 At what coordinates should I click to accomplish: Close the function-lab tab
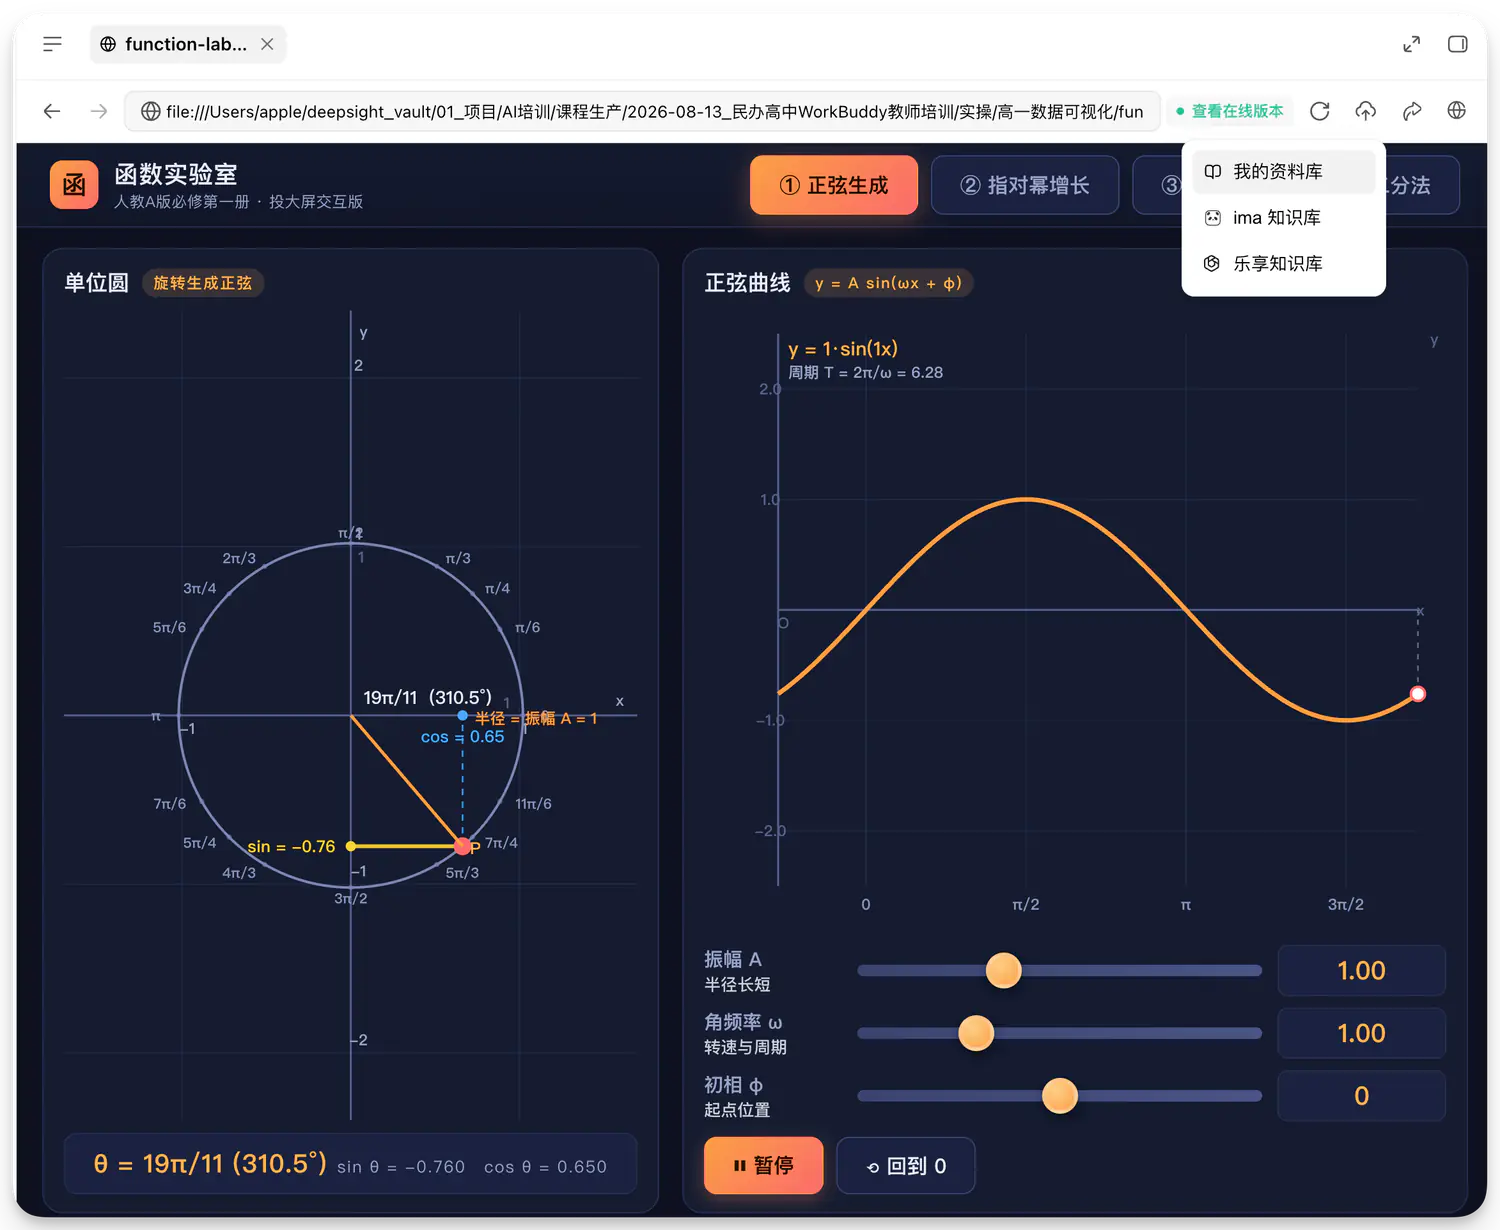tap(267, 44)
